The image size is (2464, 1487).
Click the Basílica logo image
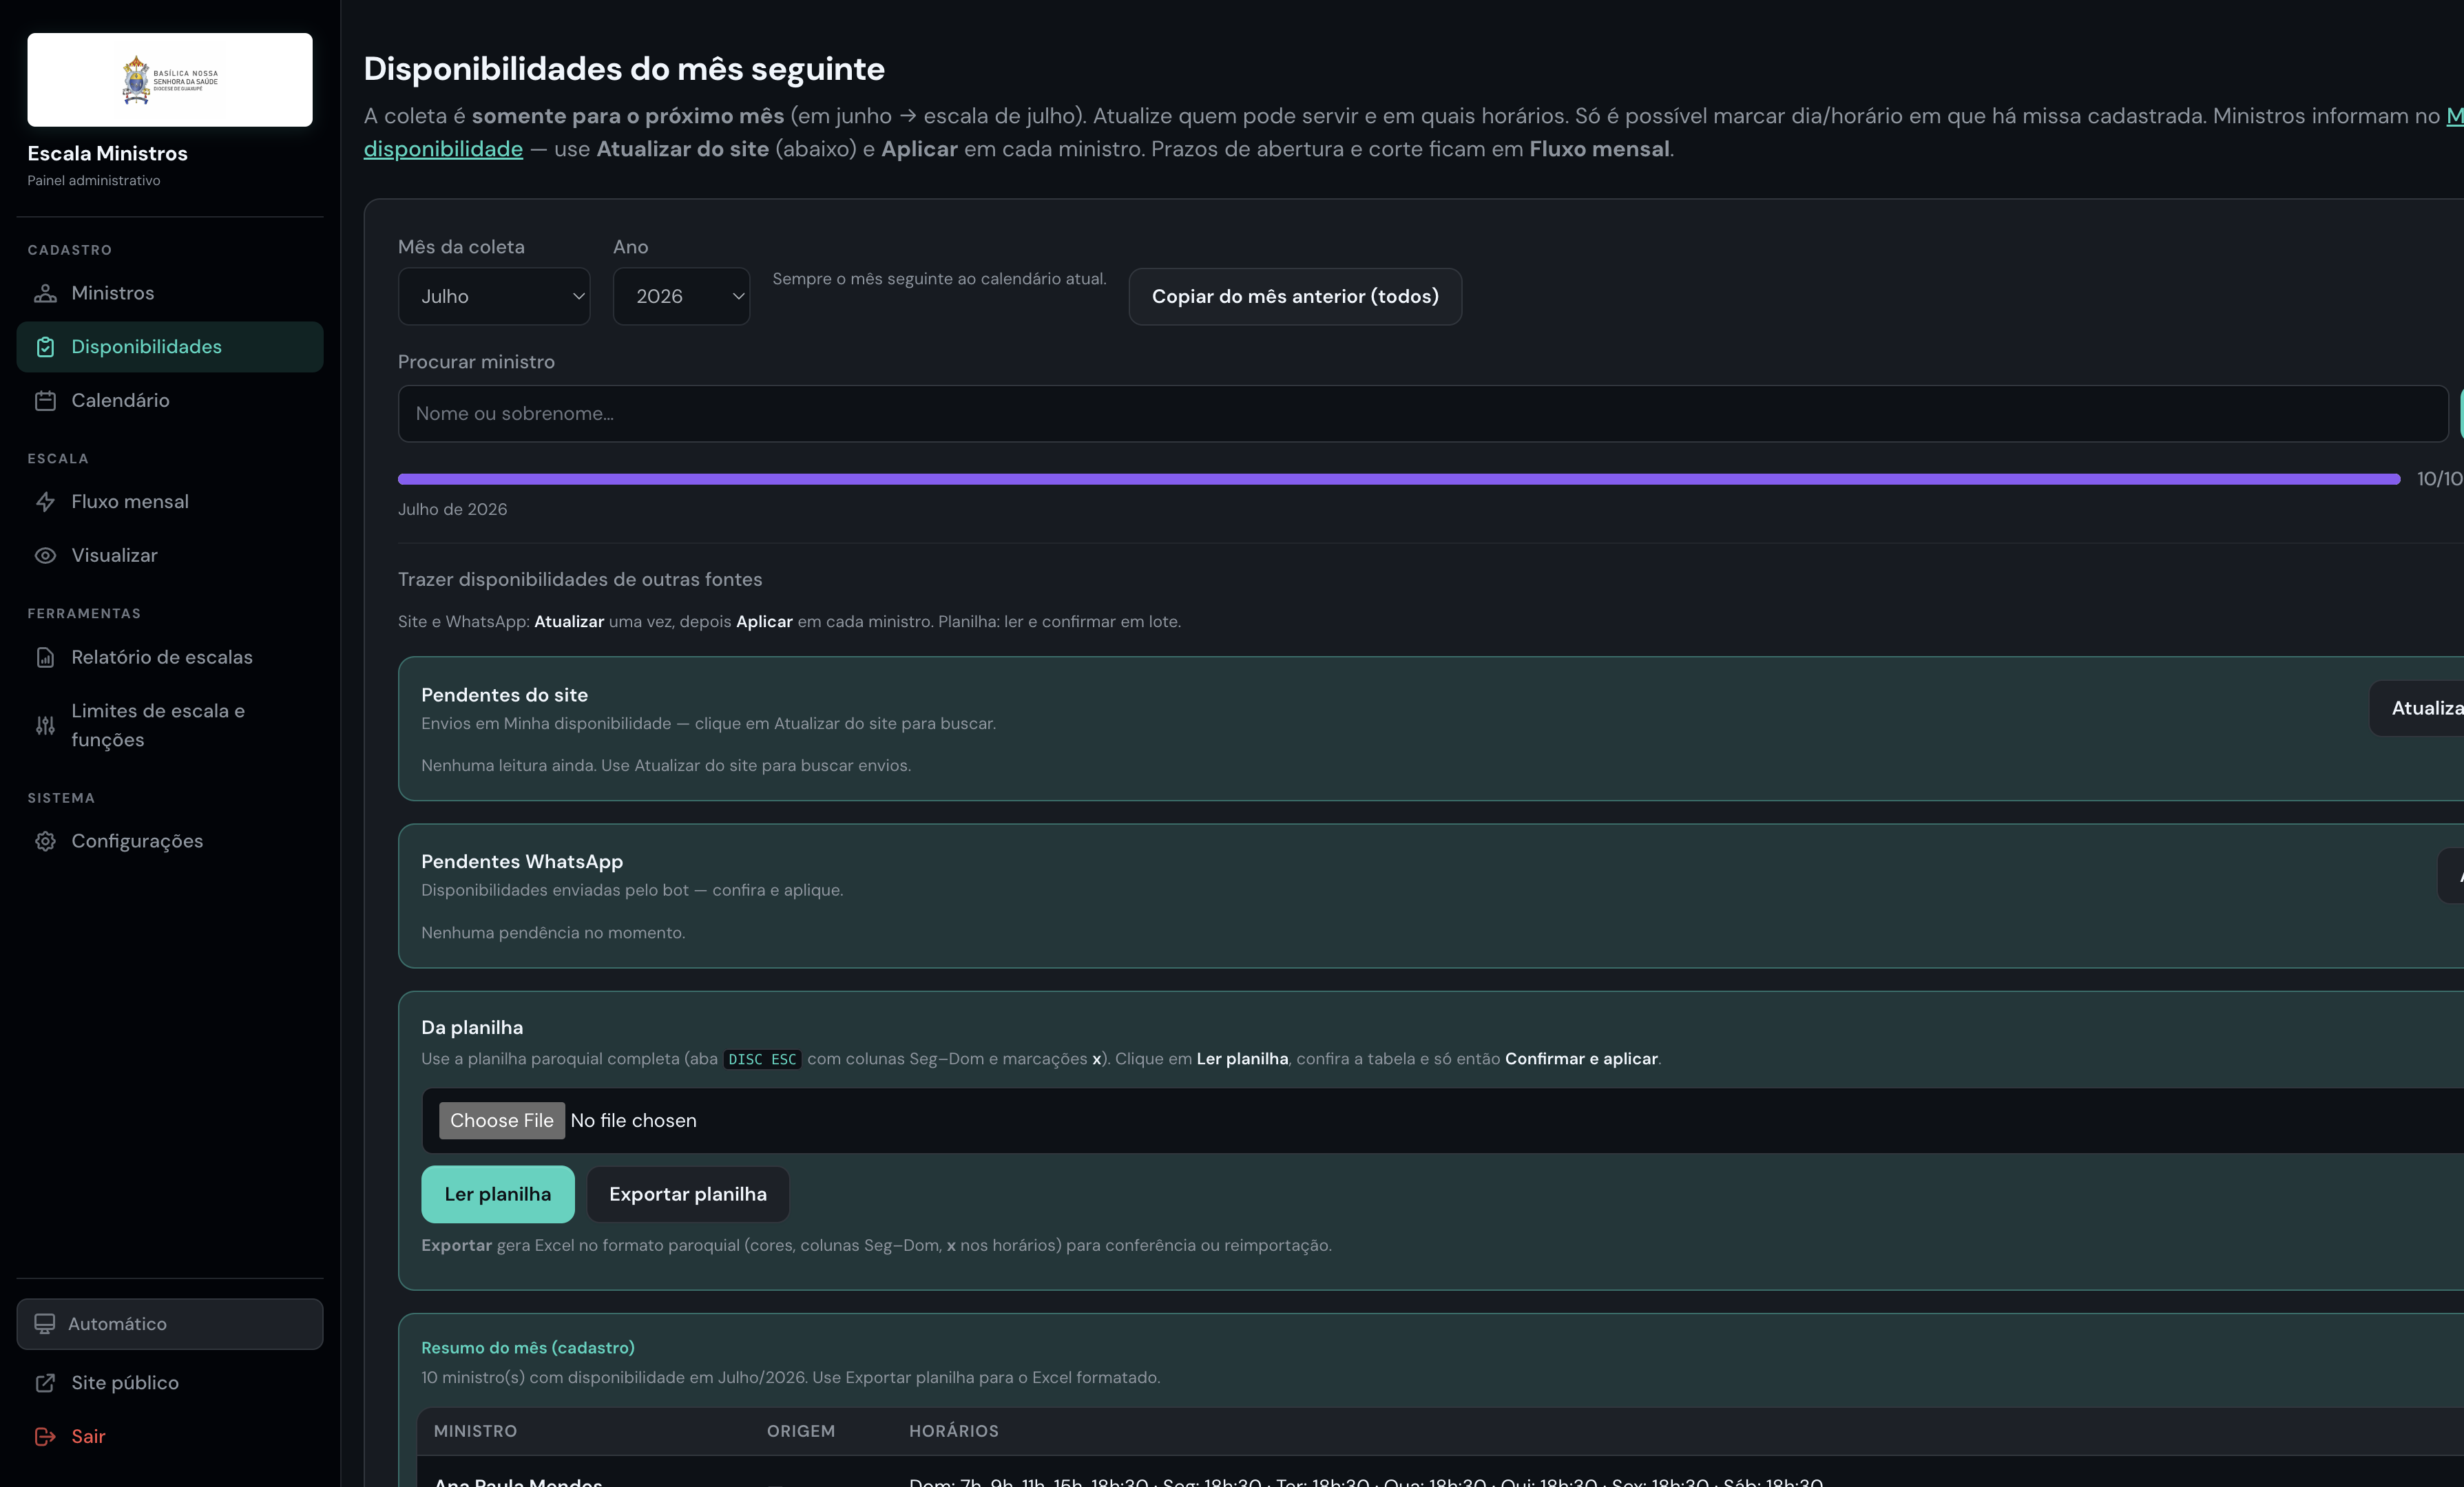coord(170,80)
